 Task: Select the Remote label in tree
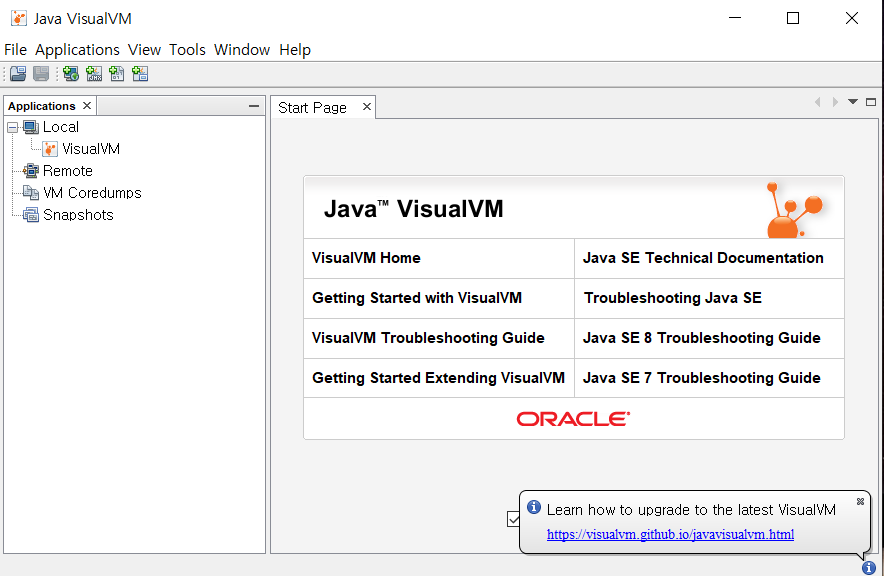pyautogui.click(x=68, y=171)
